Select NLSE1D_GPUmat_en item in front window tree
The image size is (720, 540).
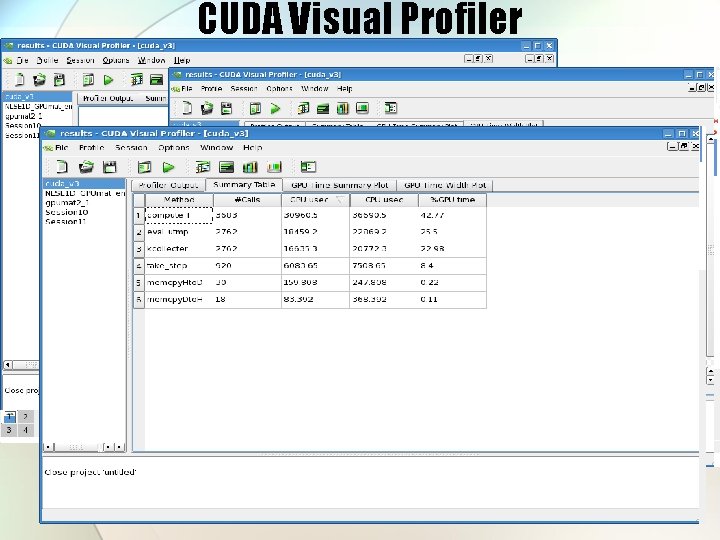pos(84,193)
